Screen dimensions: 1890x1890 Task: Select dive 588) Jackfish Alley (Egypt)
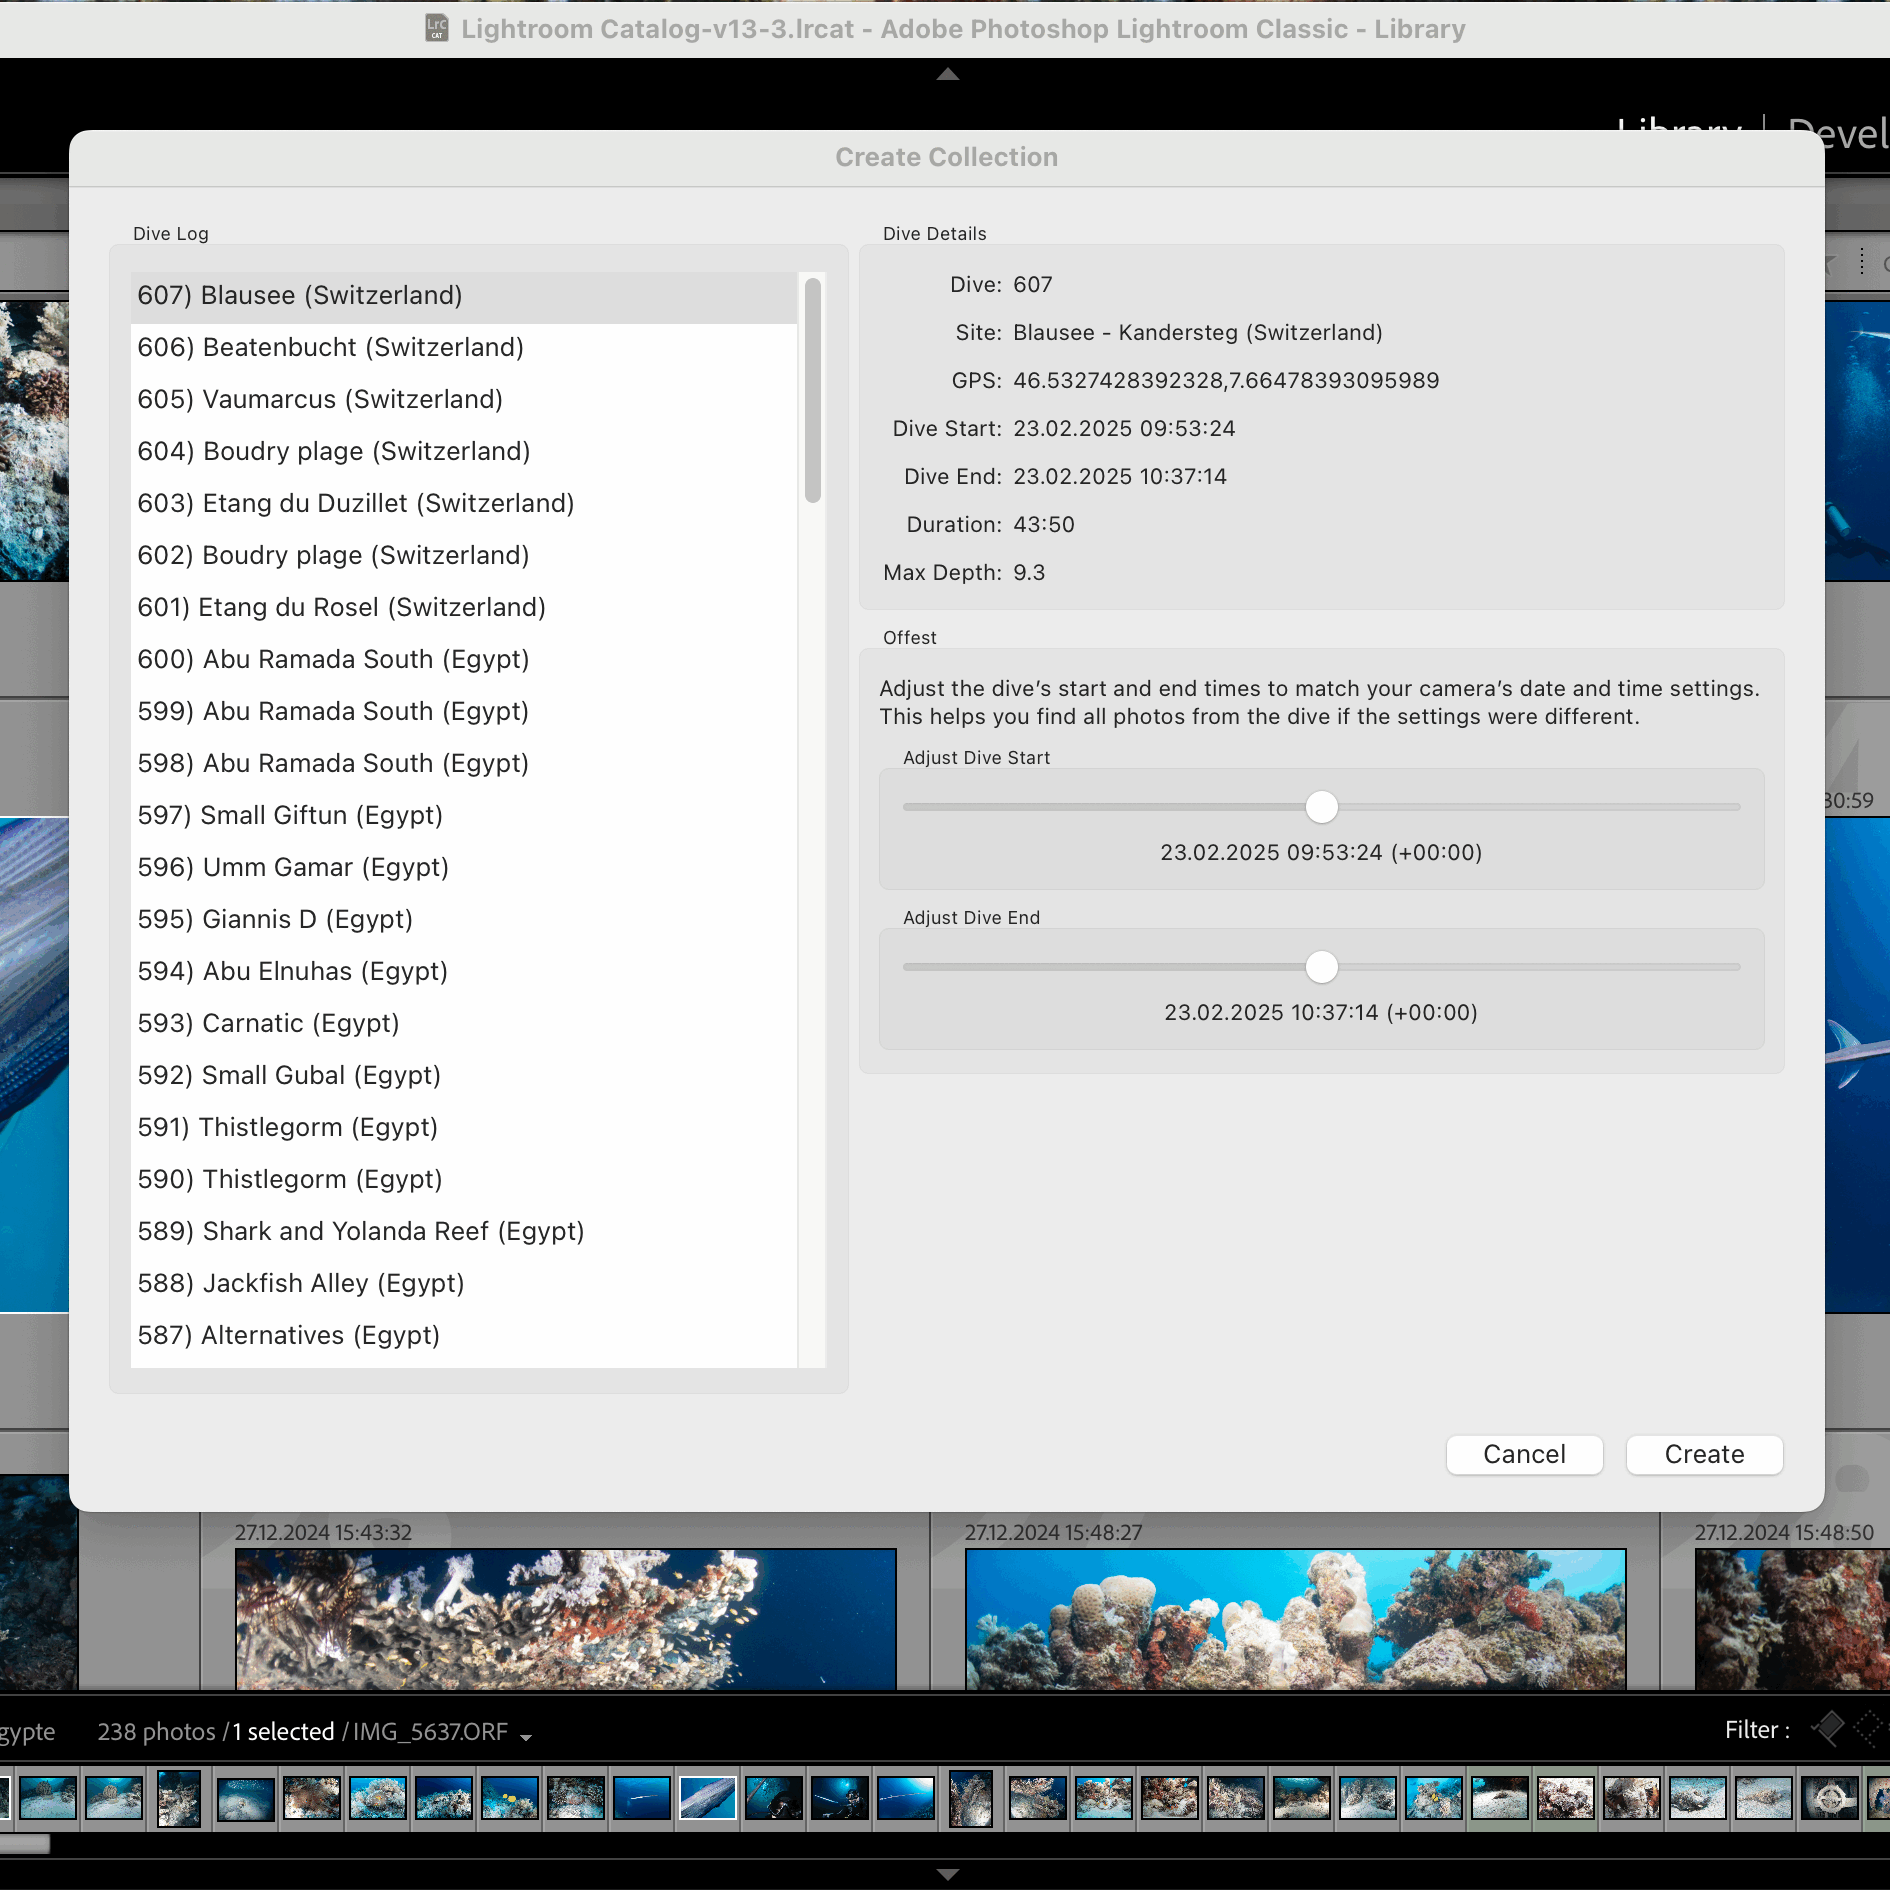[464, 1284]
